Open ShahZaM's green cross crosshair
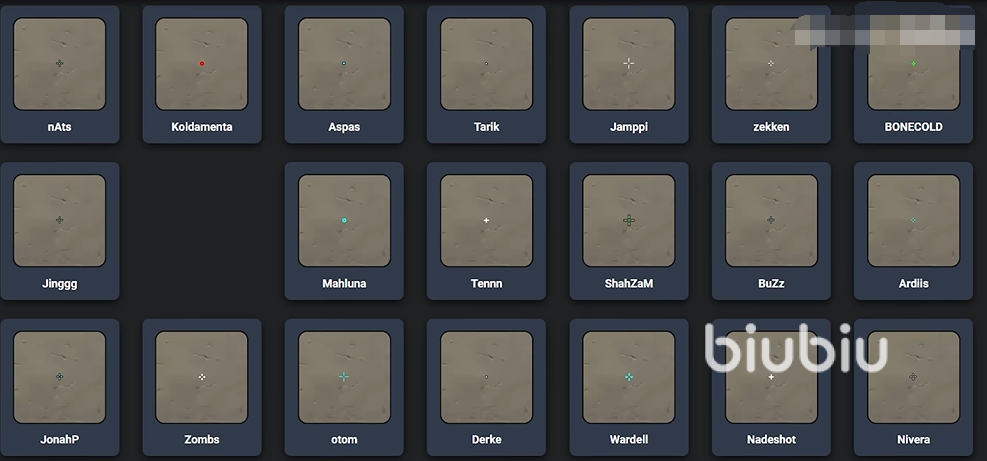The width and height of the screenshot is (987, 461). pos(629,220)
